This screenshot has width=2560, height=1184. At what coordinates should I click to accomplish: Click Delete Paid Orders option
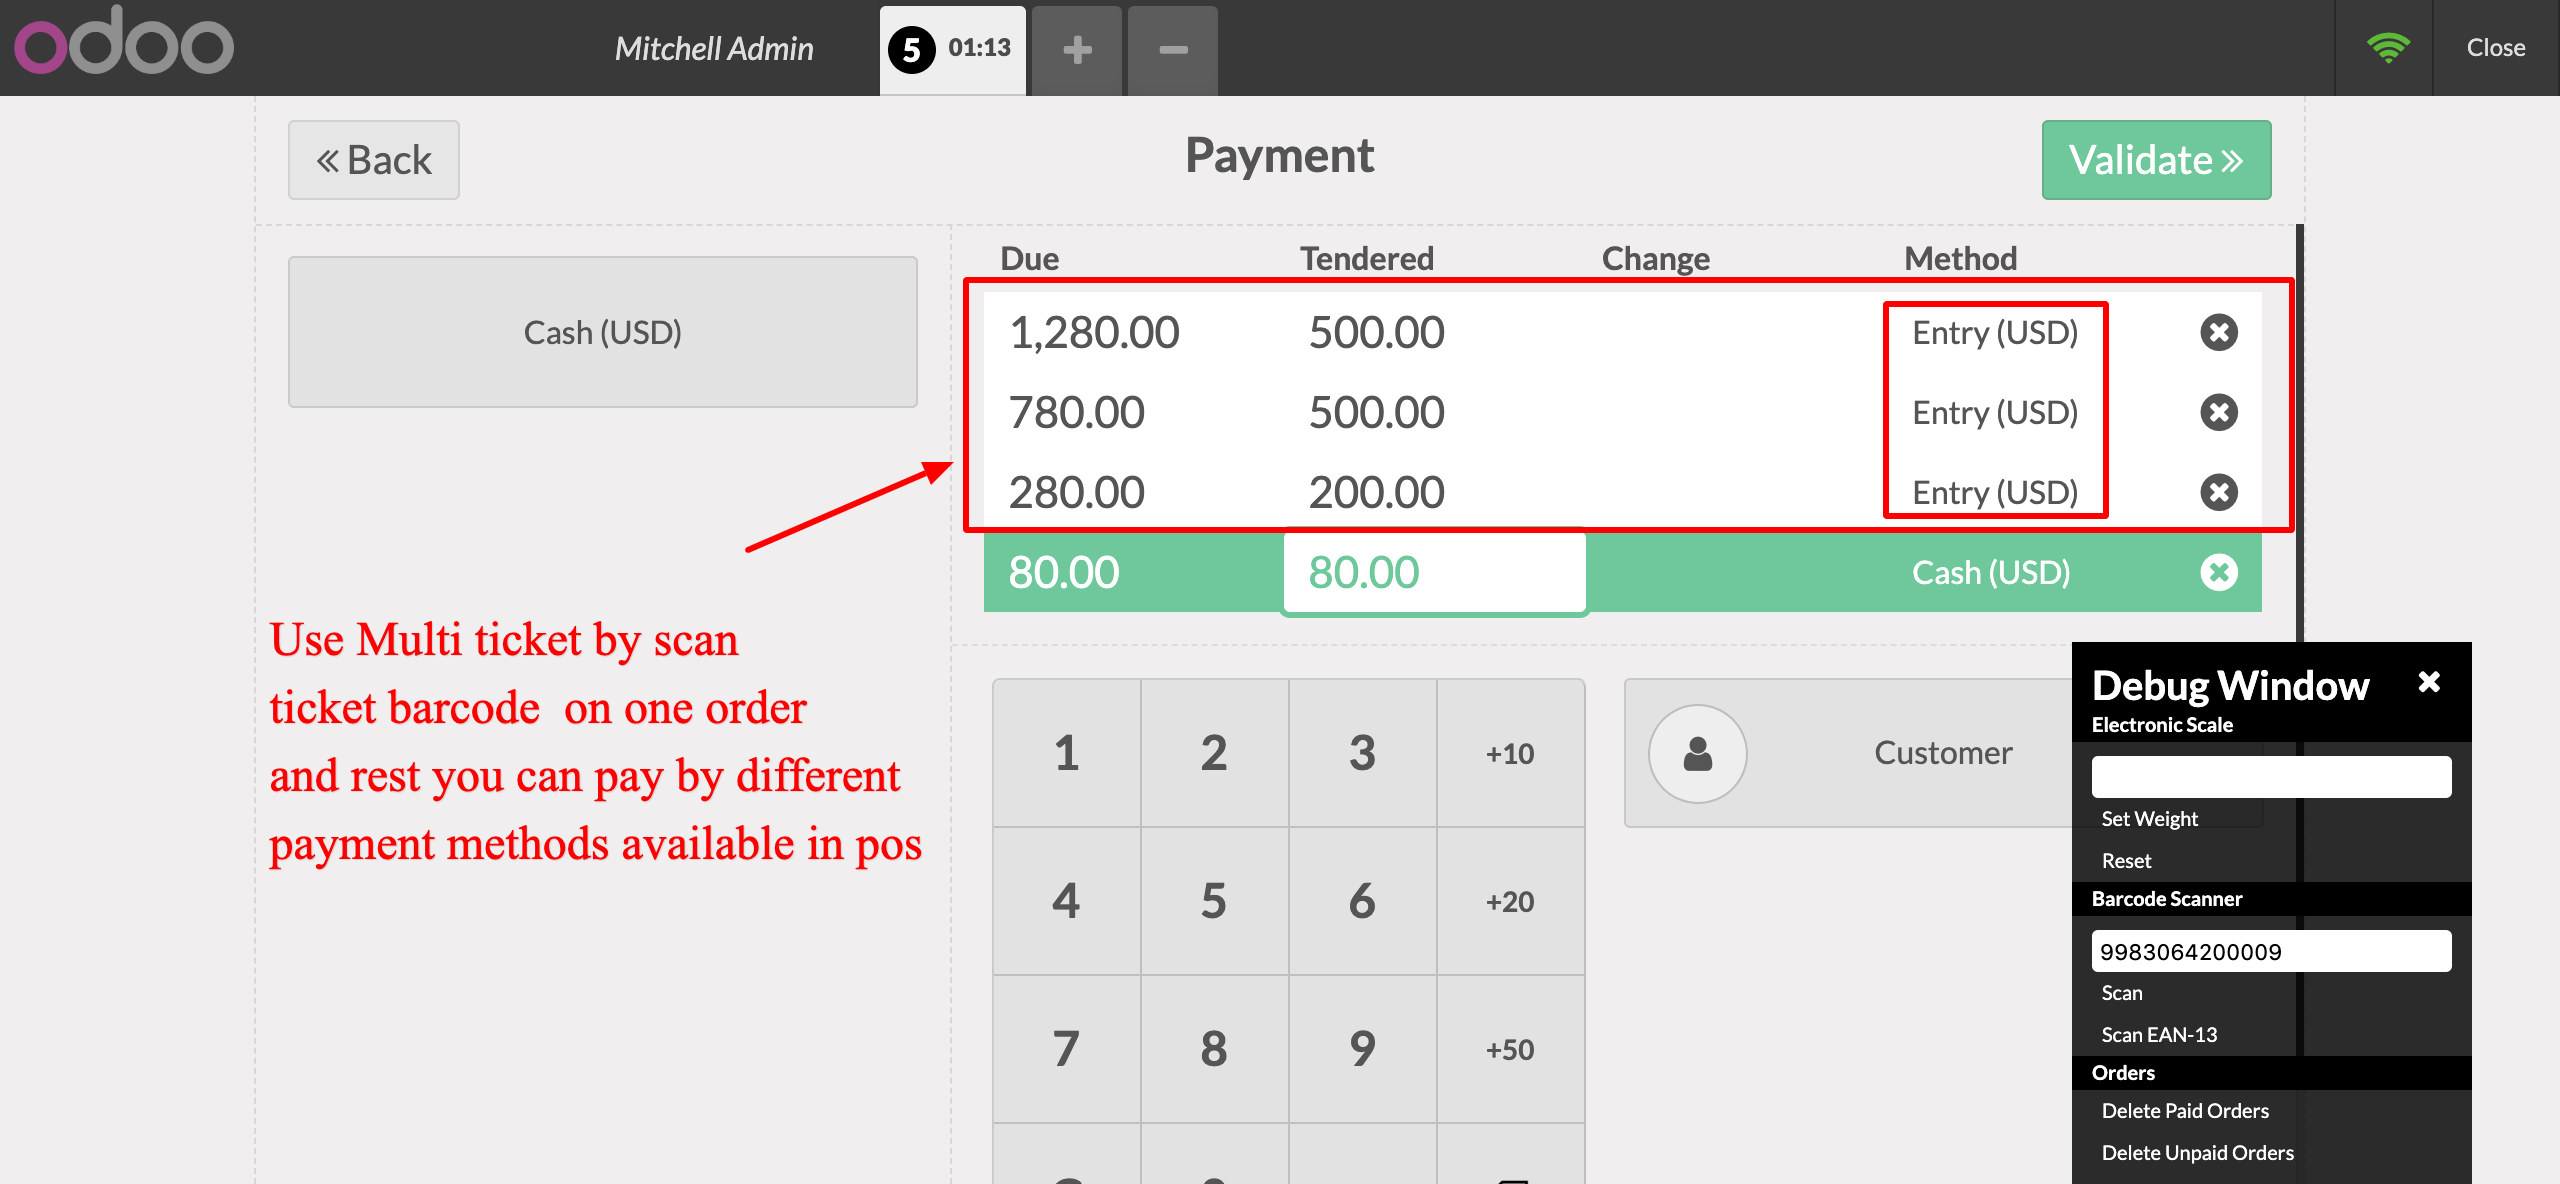2185,1111
